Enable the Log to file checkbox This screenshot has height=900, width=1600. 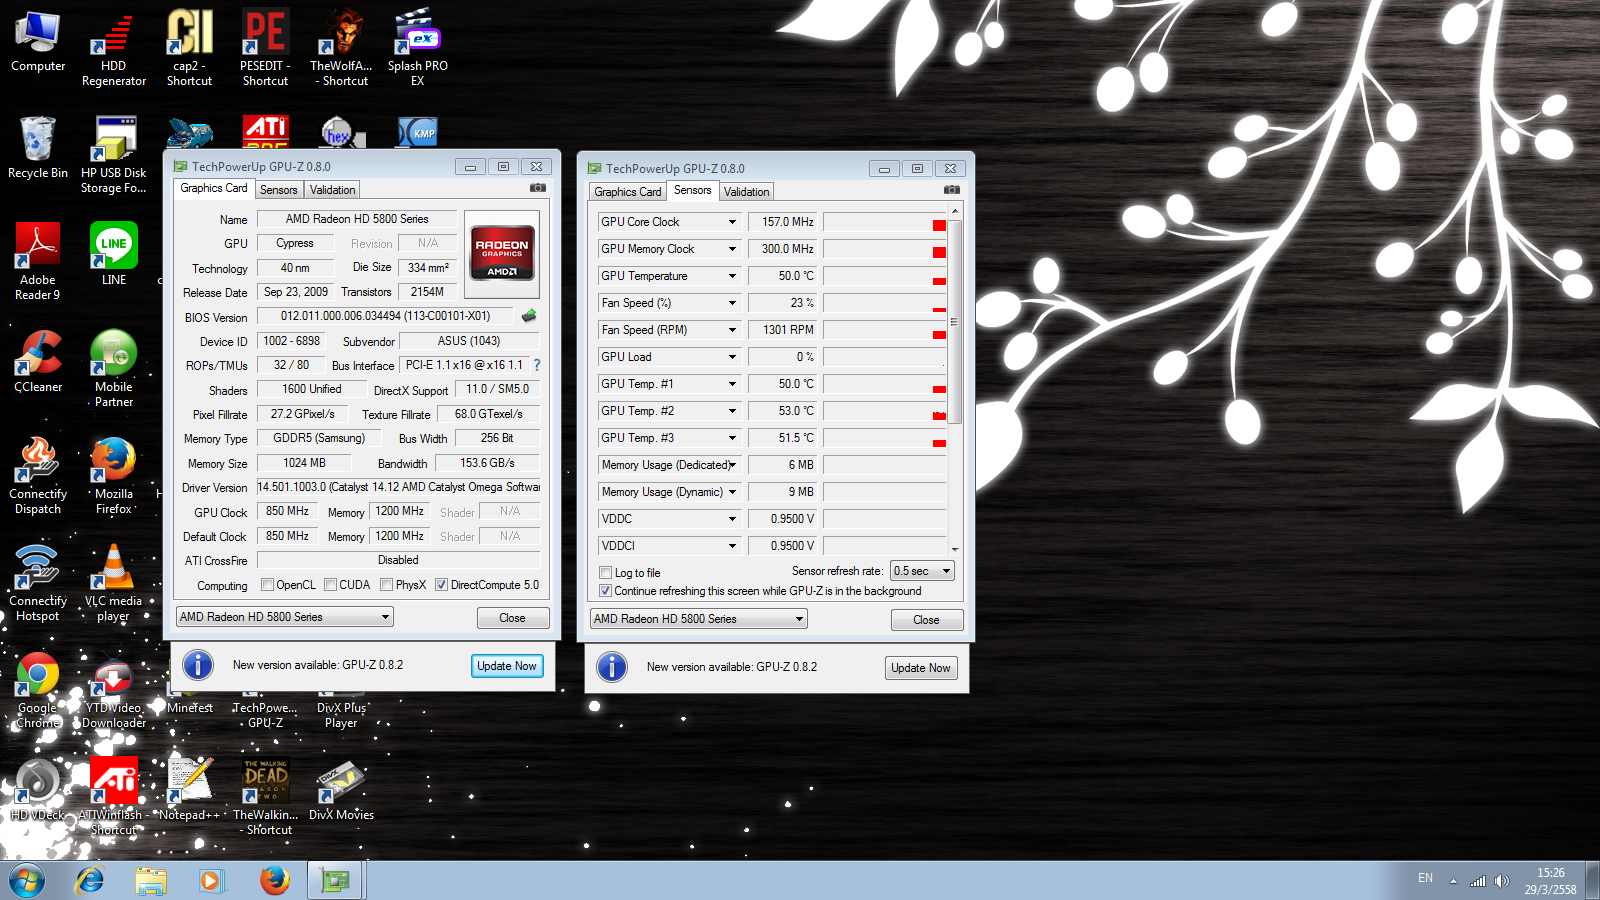pyautogui.click(x=605, y=573)
